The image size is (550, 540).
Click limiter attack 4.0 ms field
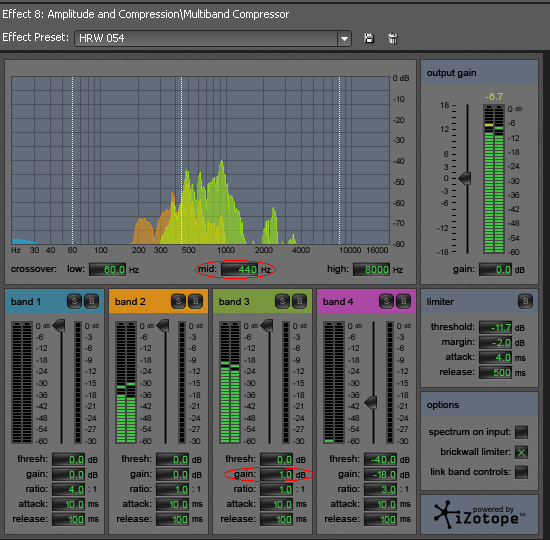point(495,358)
